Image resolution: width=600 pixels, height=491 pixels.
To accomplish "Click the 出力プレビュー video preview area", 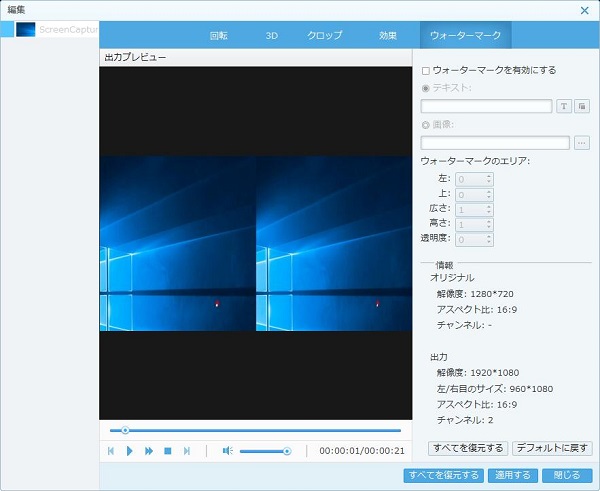I will coord(256,243).
